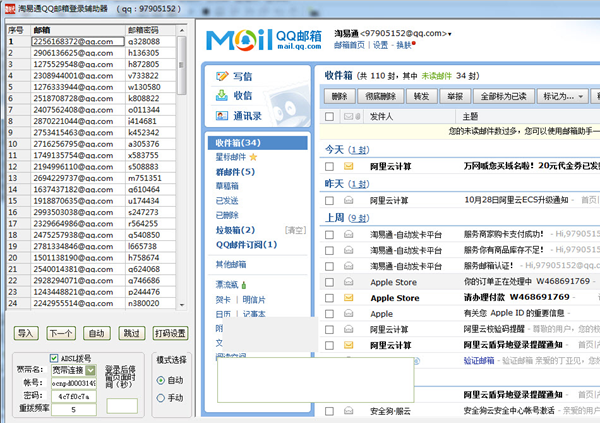
Task: Click the envelope icon on the 服务商家购卡支付成功 row
Action: pos(349,234)
